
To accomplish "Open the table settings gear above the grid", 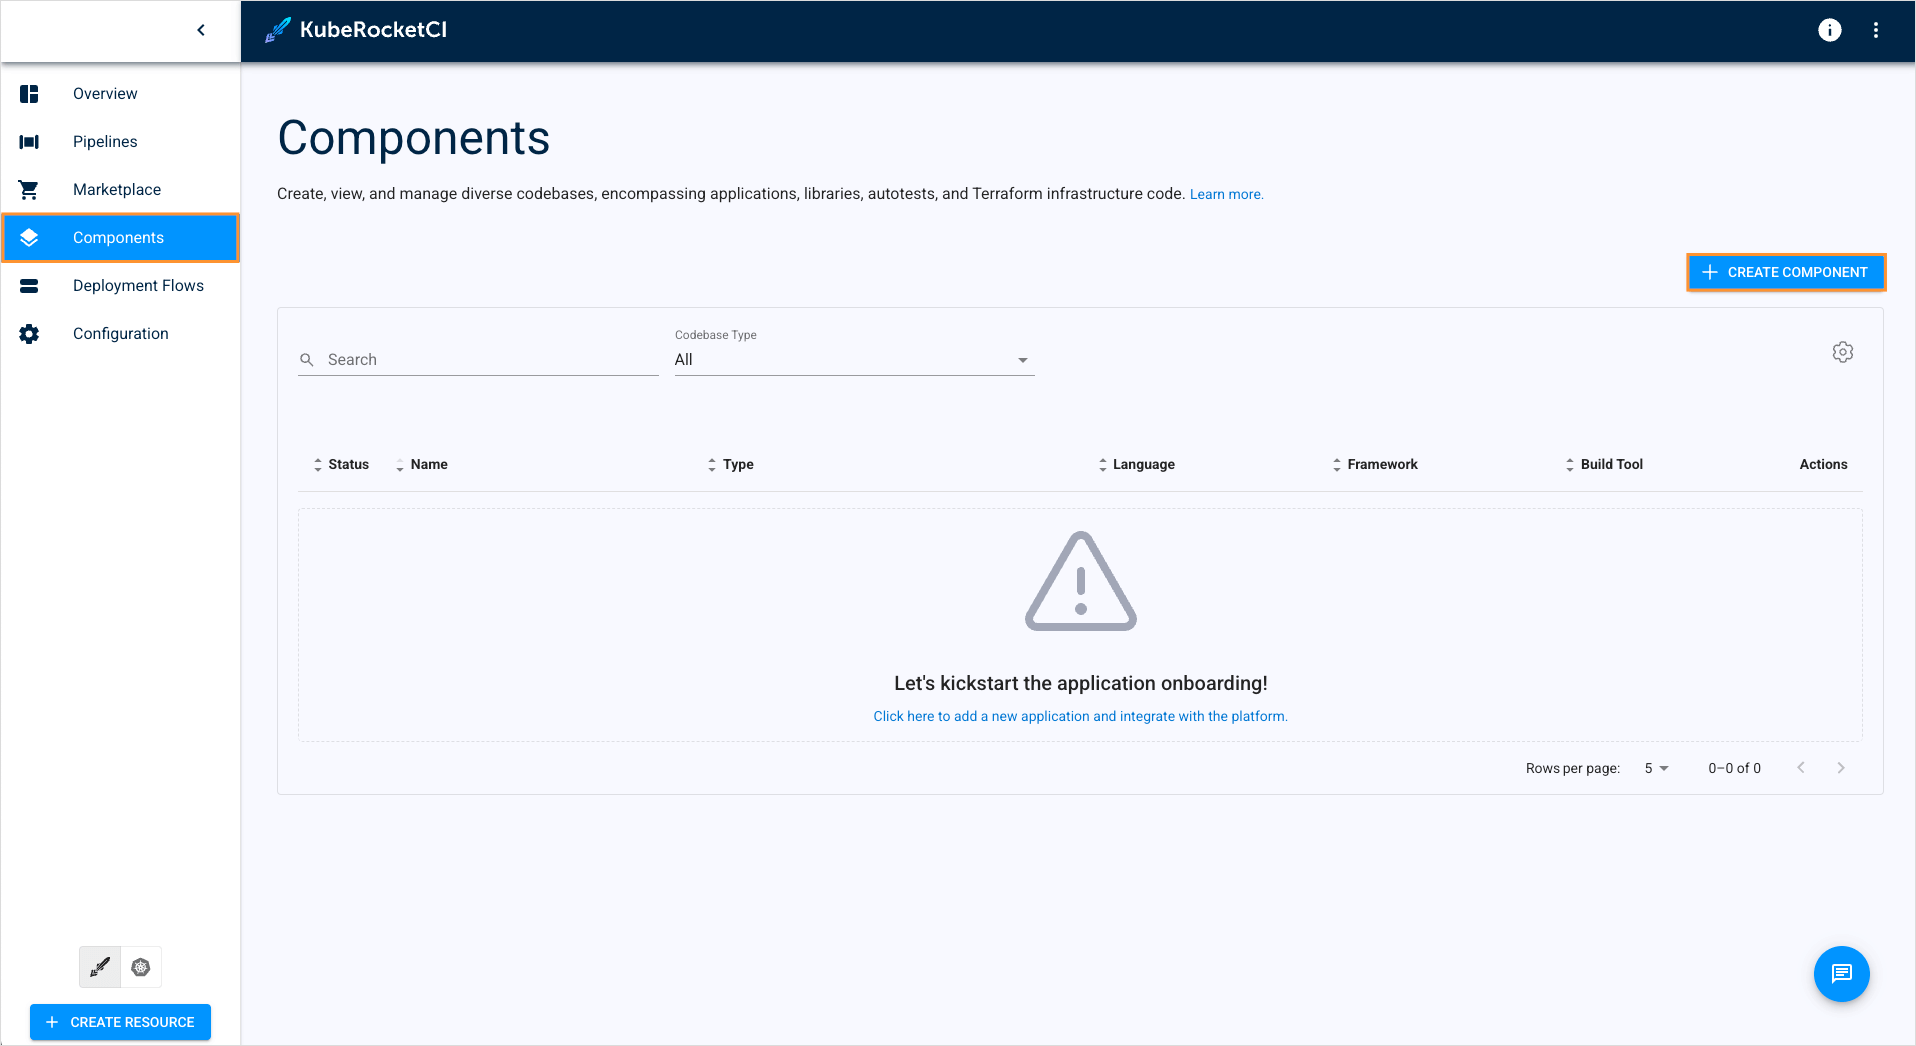I will pyautogui.click(x=1843, y=352).
